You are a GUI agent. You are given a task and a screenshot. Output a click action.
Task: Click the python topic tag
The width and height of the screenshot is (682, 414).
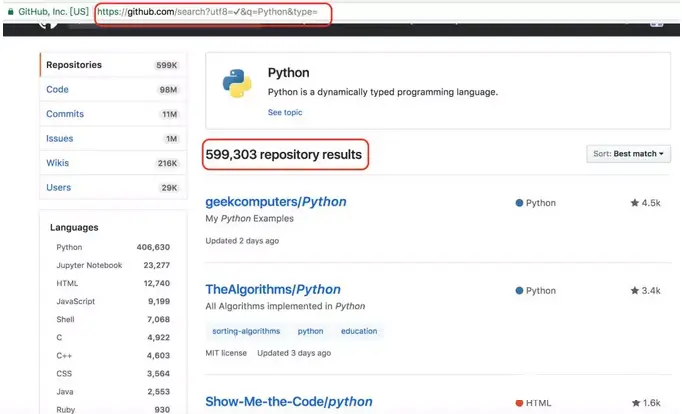tap(311, 331)
